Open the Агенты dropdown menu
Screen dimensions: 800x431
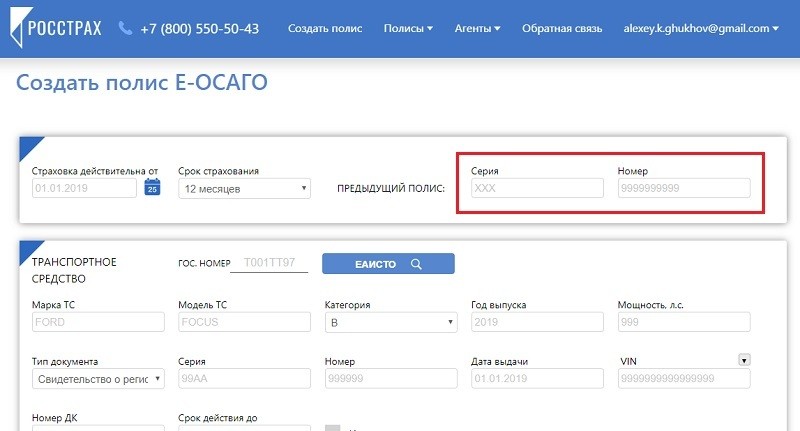pyautogui.click(x=477, y=28)
